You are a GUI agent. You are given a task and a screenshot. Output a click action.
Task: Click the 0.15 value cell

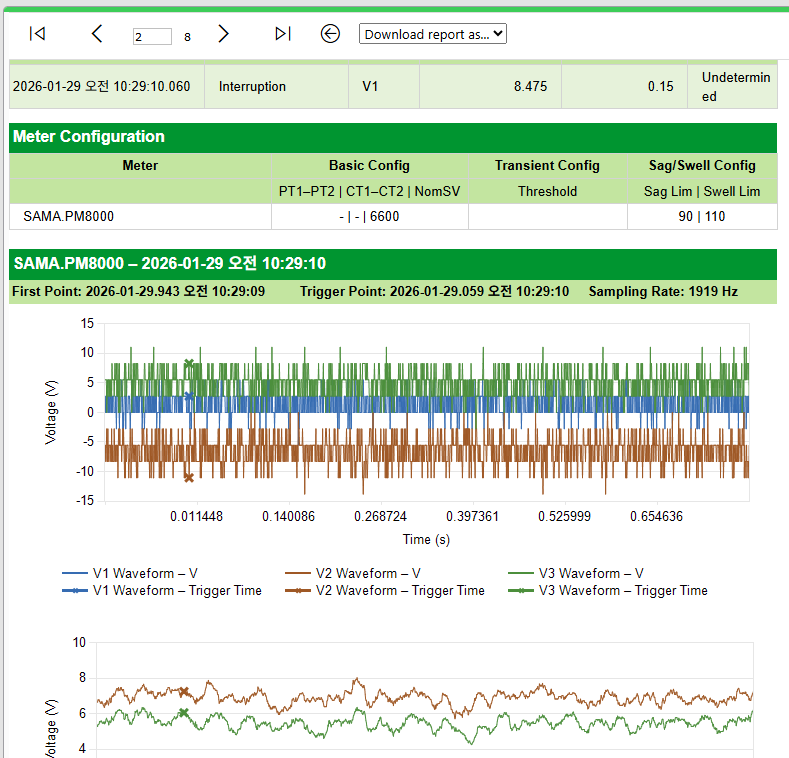624,87
